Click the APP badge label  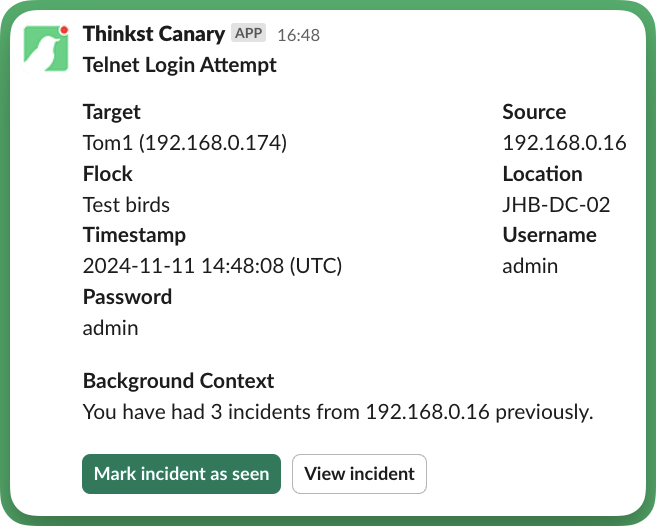(249, 33)
